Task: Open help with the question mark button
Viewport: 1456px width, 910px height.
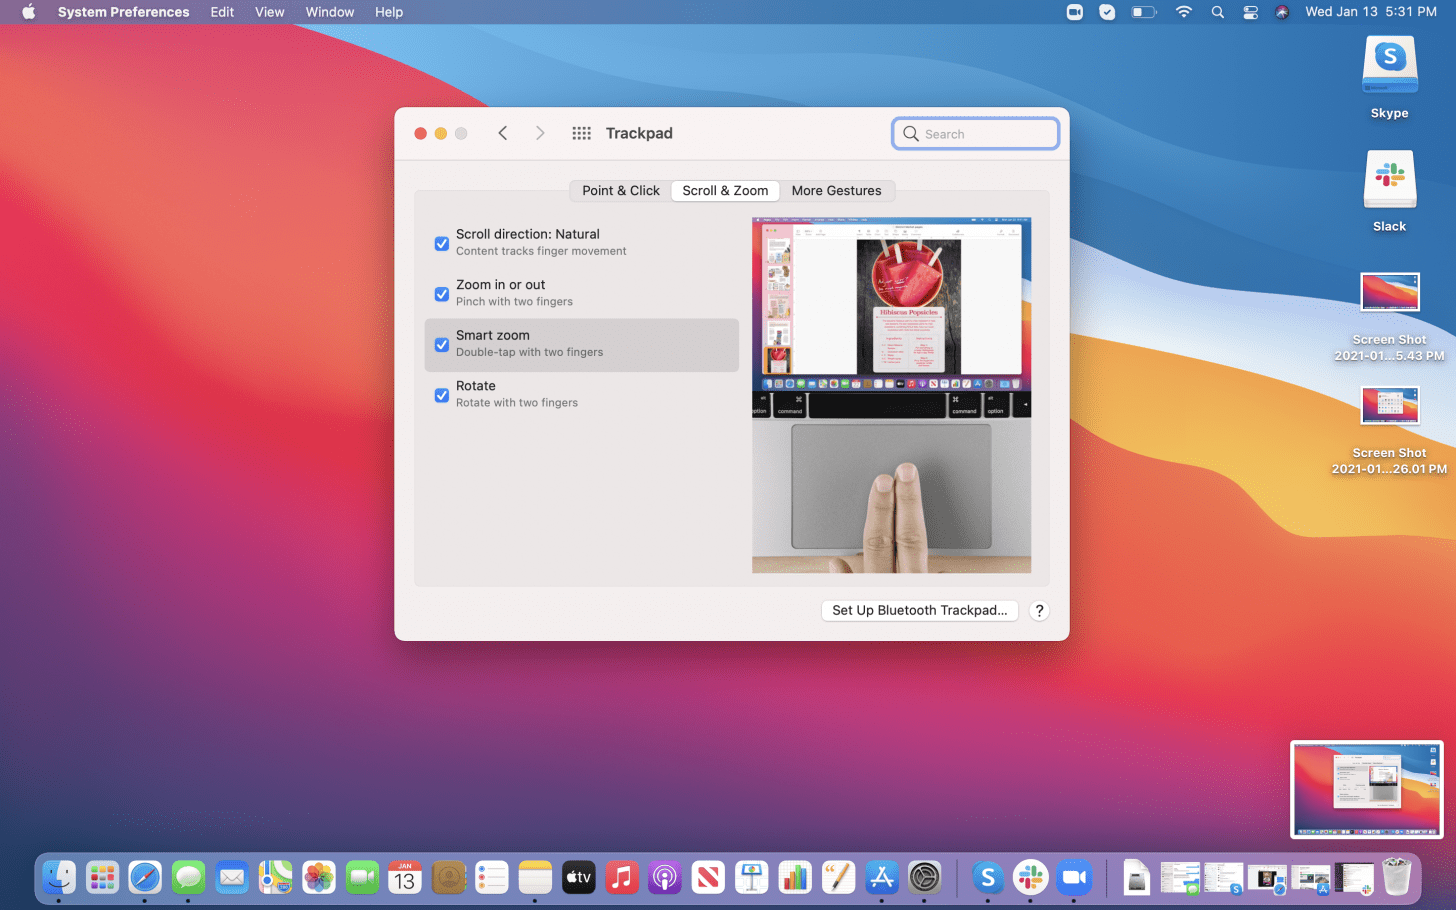Action: (1039, 611)
